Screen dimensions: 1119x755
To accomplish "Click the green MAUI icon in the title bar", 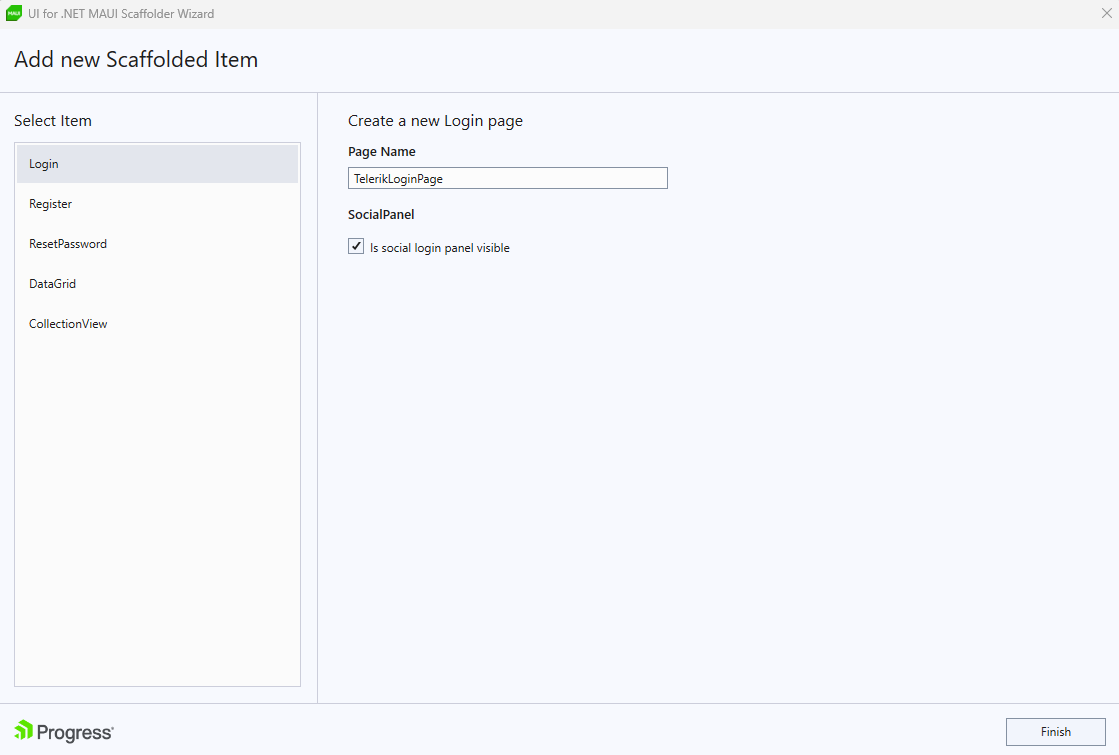I will click(13, 13).
